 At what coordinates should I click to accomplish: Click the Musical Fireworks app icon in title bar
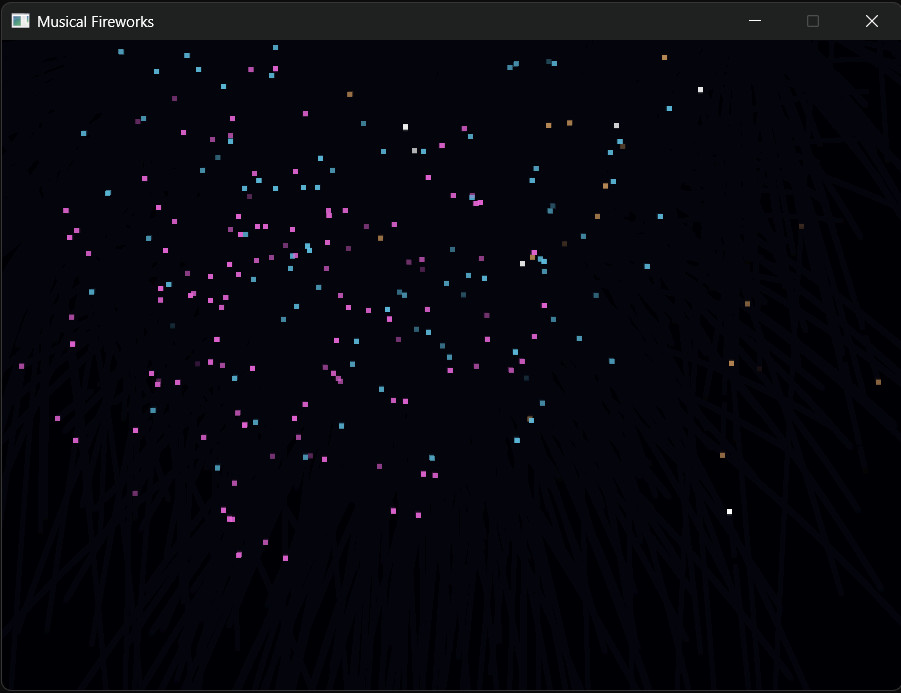20,21
